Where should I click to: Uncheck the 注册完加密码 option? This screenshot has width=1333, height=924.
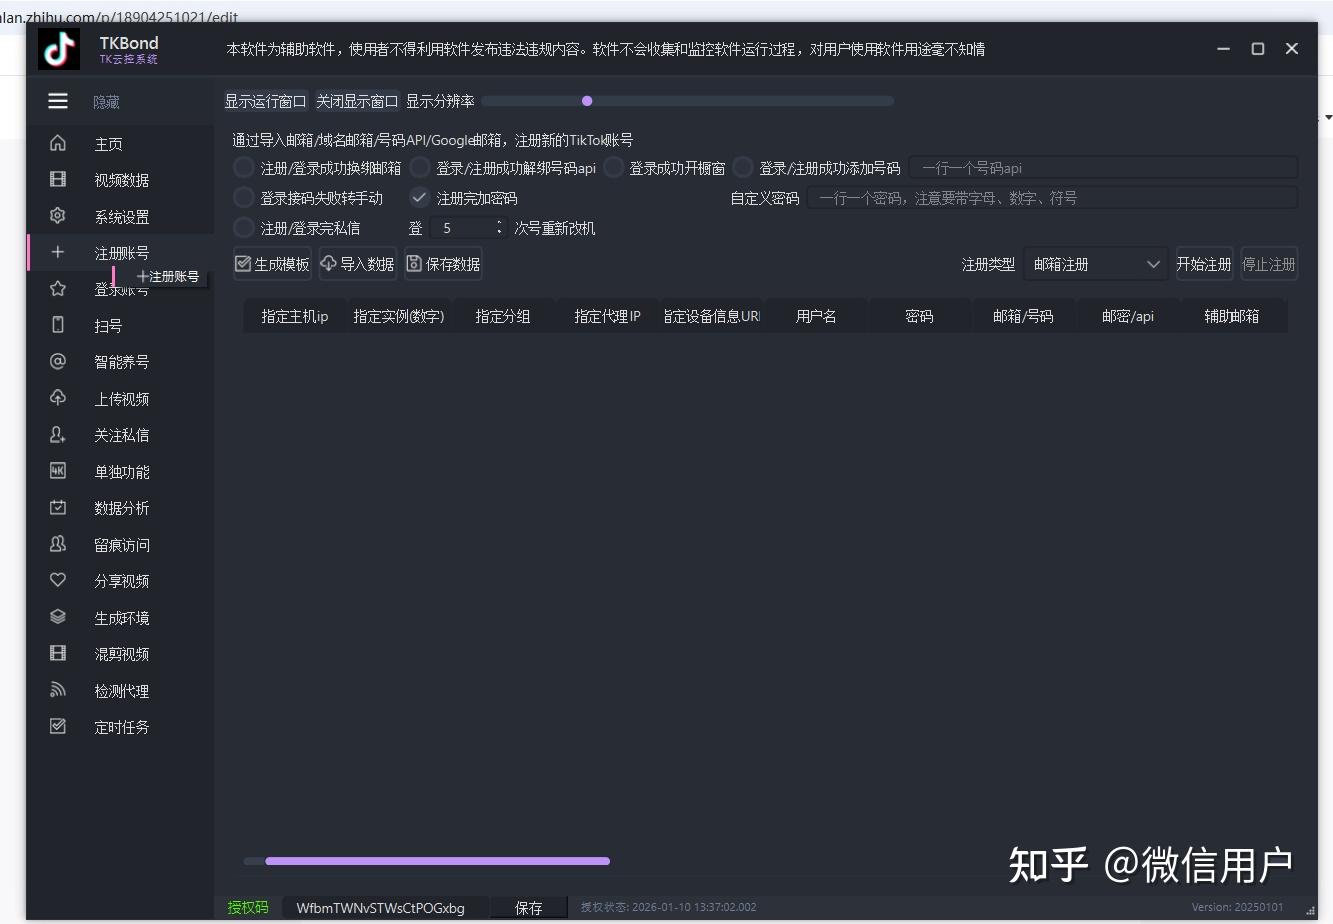(419, 197)
